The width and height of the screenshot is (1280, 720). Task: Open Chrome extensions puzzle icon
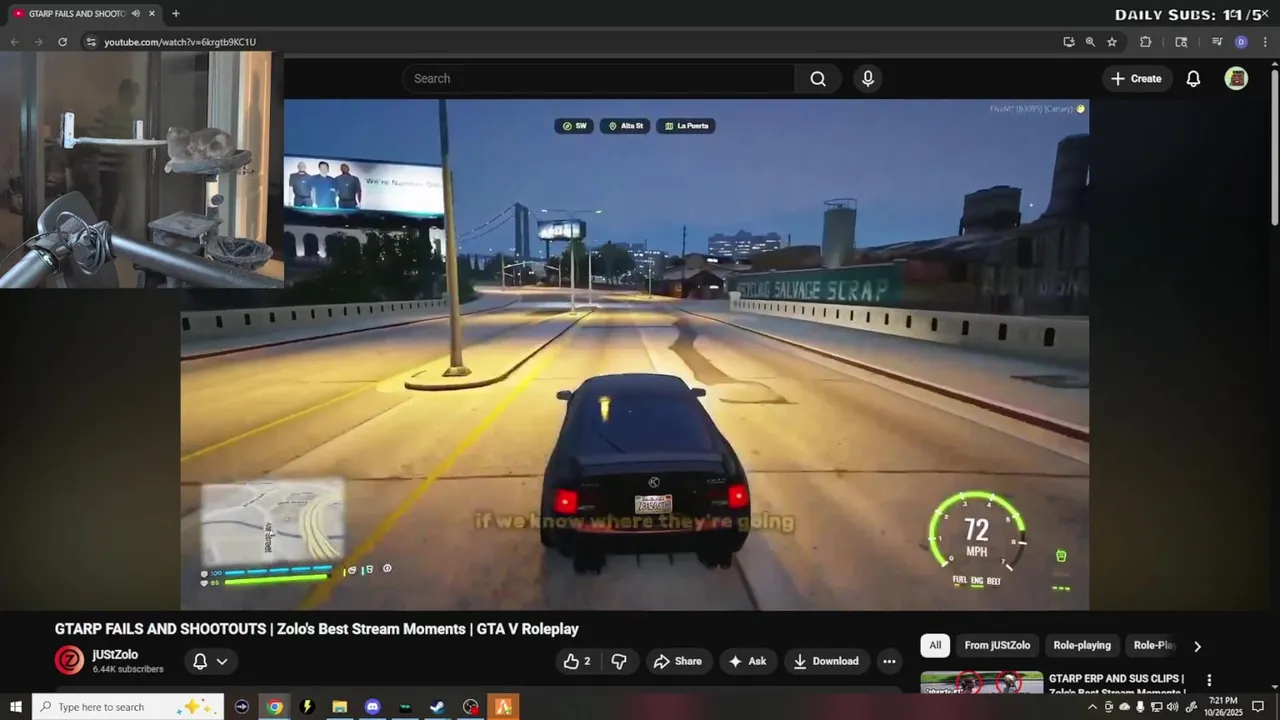[1146, 42]
